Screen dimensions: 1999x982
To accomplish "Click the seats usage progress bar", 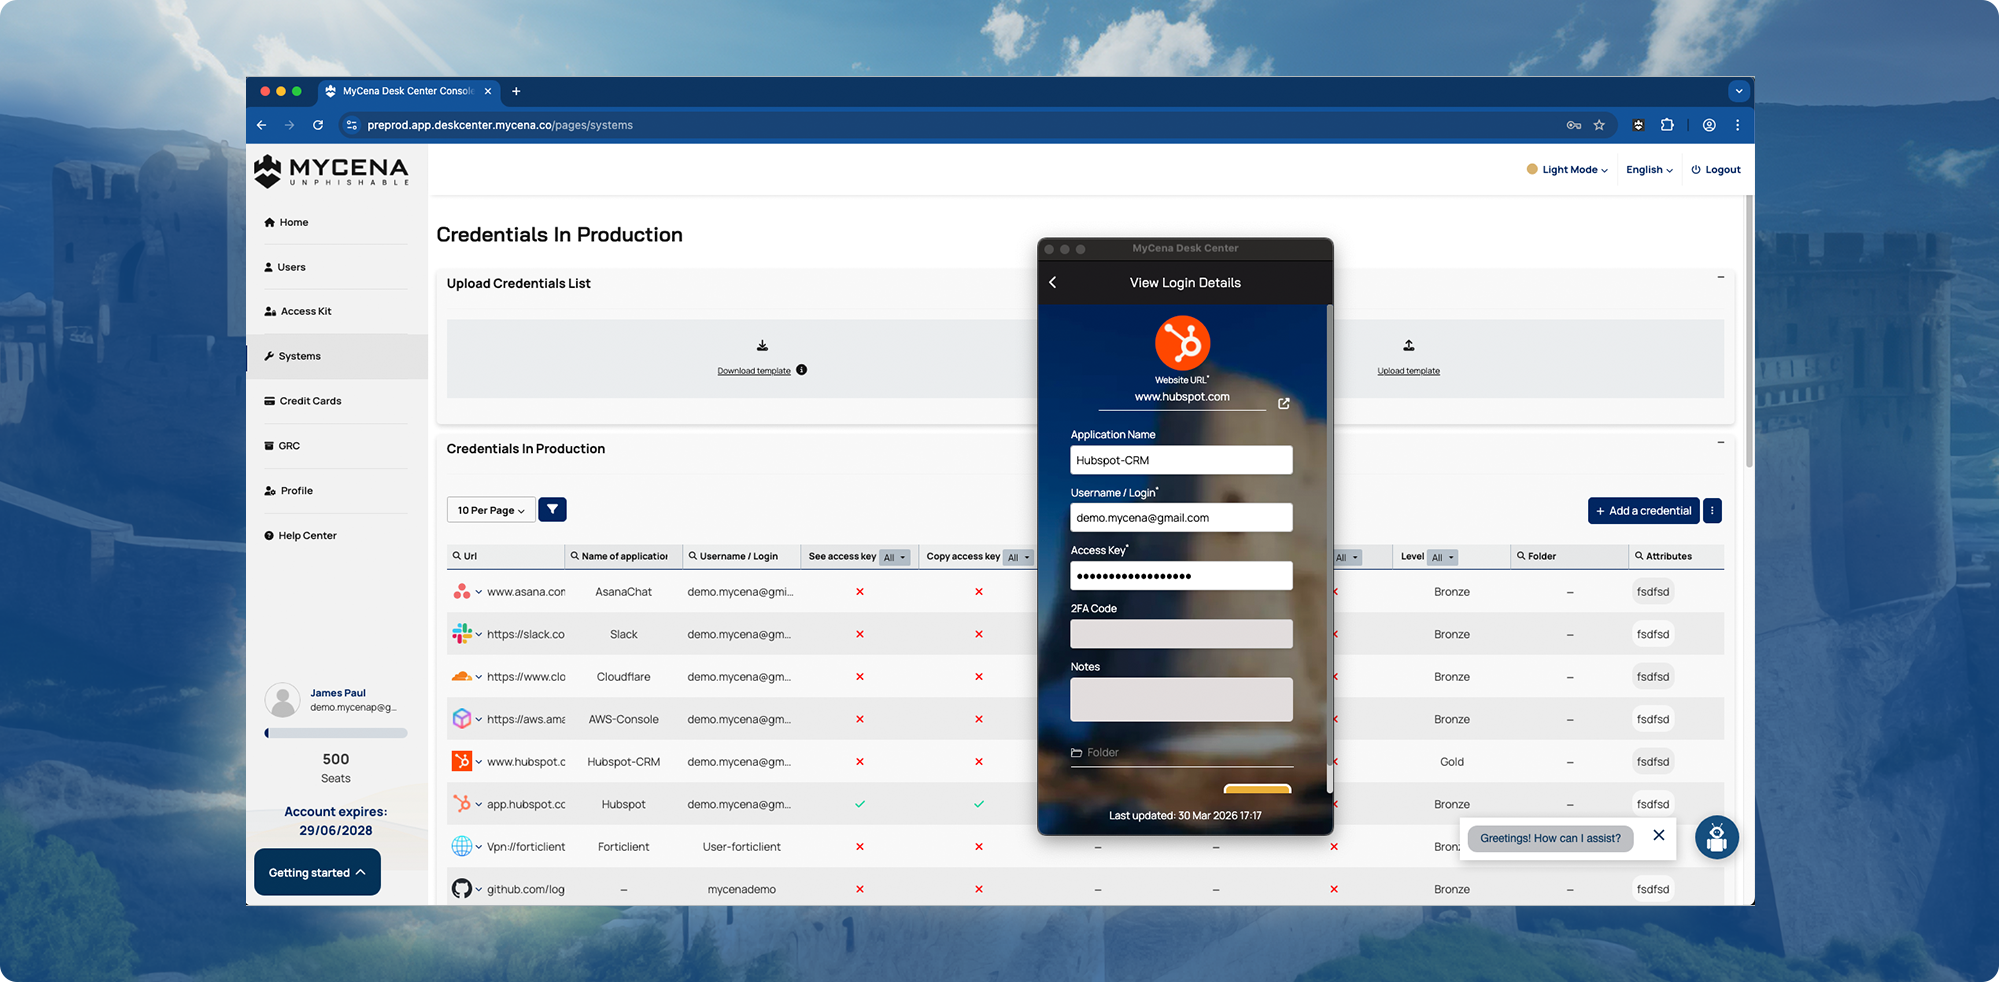I will 336,733.
